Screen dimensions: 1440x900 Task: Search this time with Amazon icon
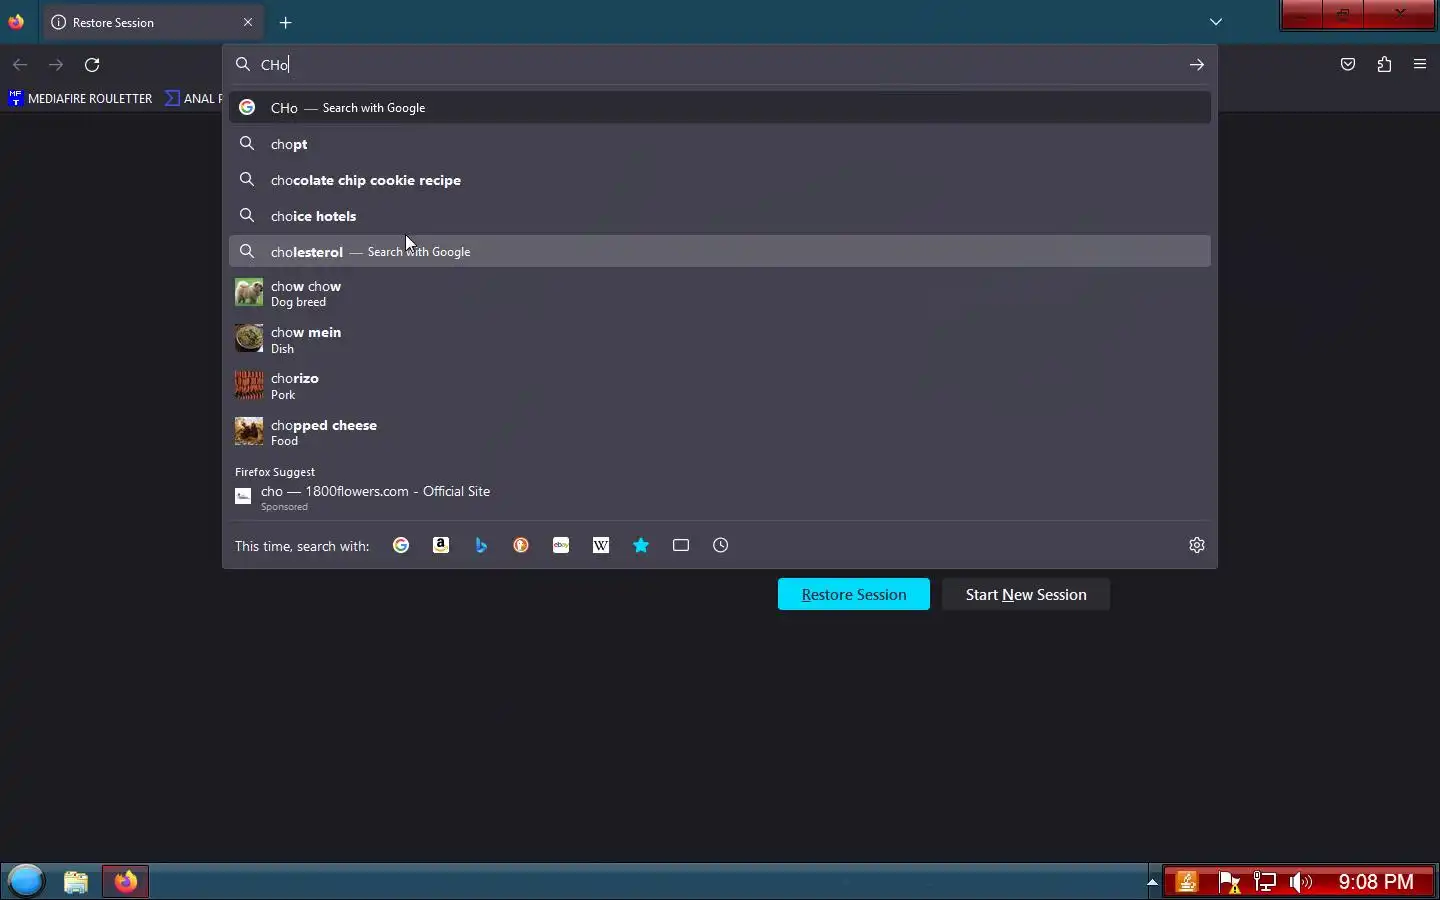pos(441,545)
